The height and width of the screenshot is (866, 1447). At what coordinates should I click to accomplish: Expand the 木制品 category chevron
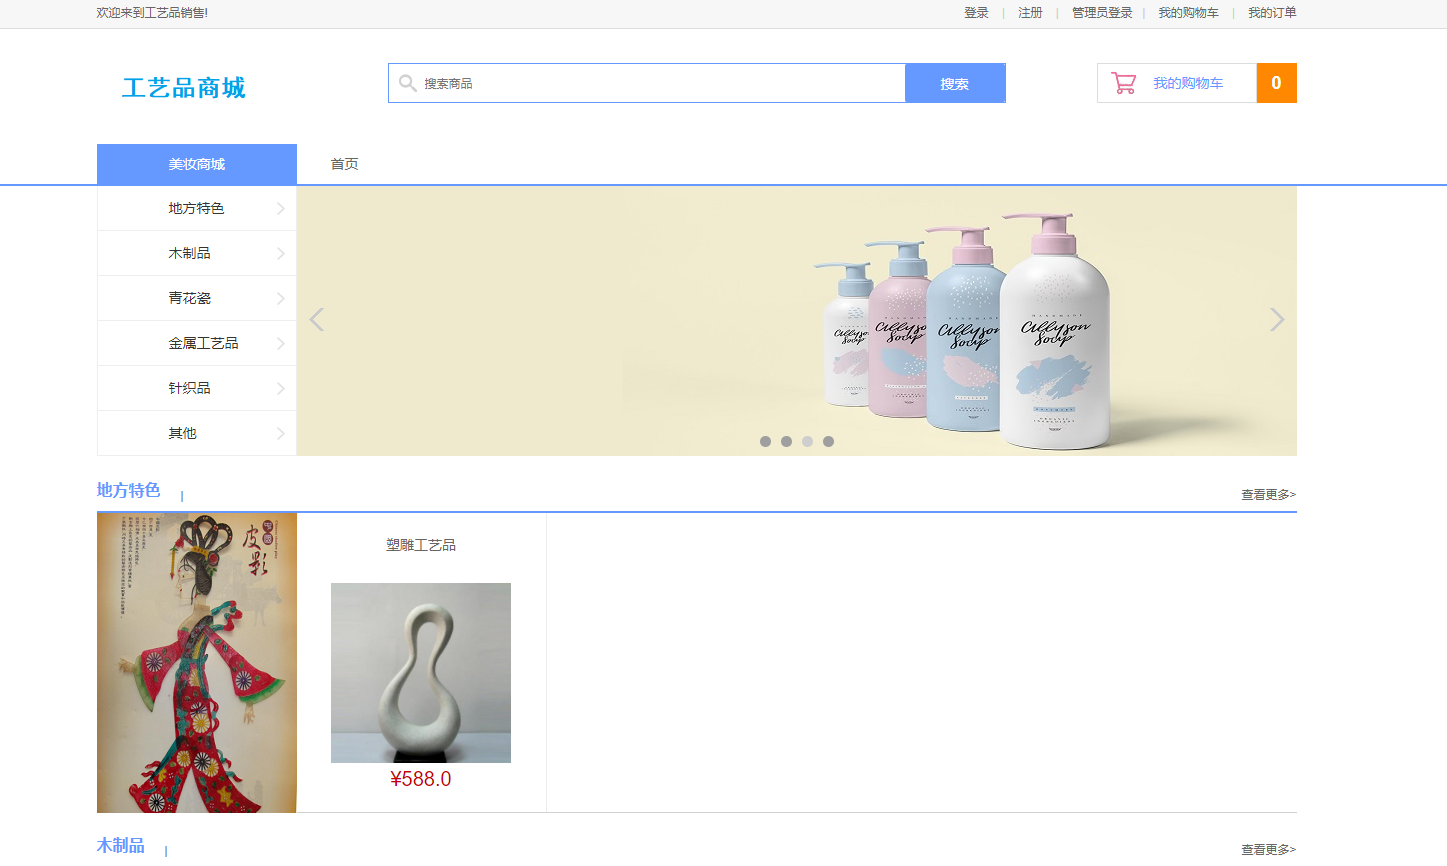tap(281, 253)
